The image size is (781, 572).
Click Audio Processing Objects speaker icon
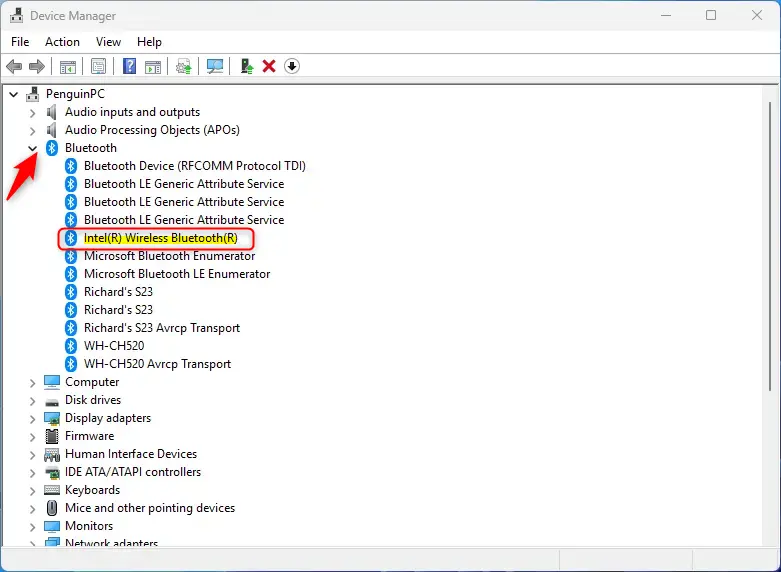pyautogui.click(x=51, y=130)
